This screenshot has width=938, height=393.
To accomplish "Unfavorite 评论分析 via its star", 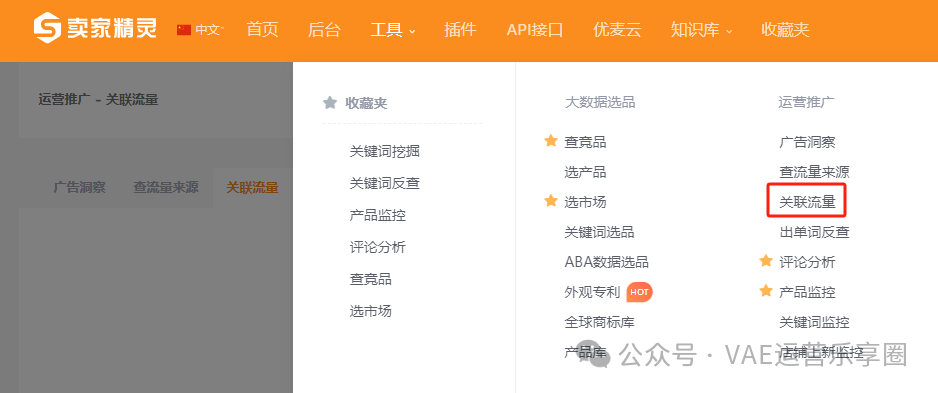I will (x=766, y=261).
